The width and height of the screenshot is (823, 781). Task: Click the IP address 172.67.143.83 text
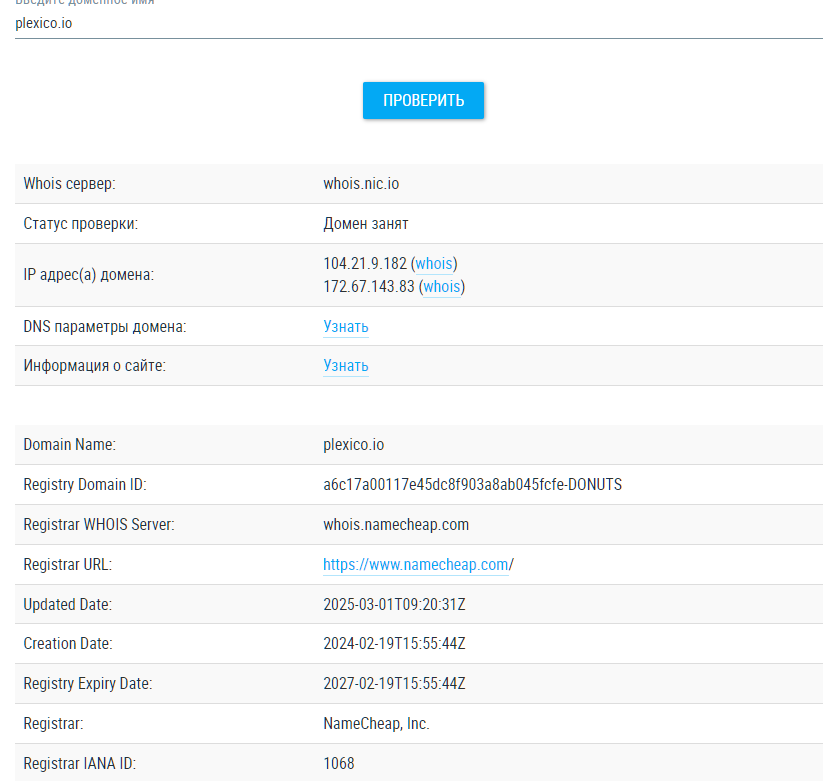pos(368,287)
